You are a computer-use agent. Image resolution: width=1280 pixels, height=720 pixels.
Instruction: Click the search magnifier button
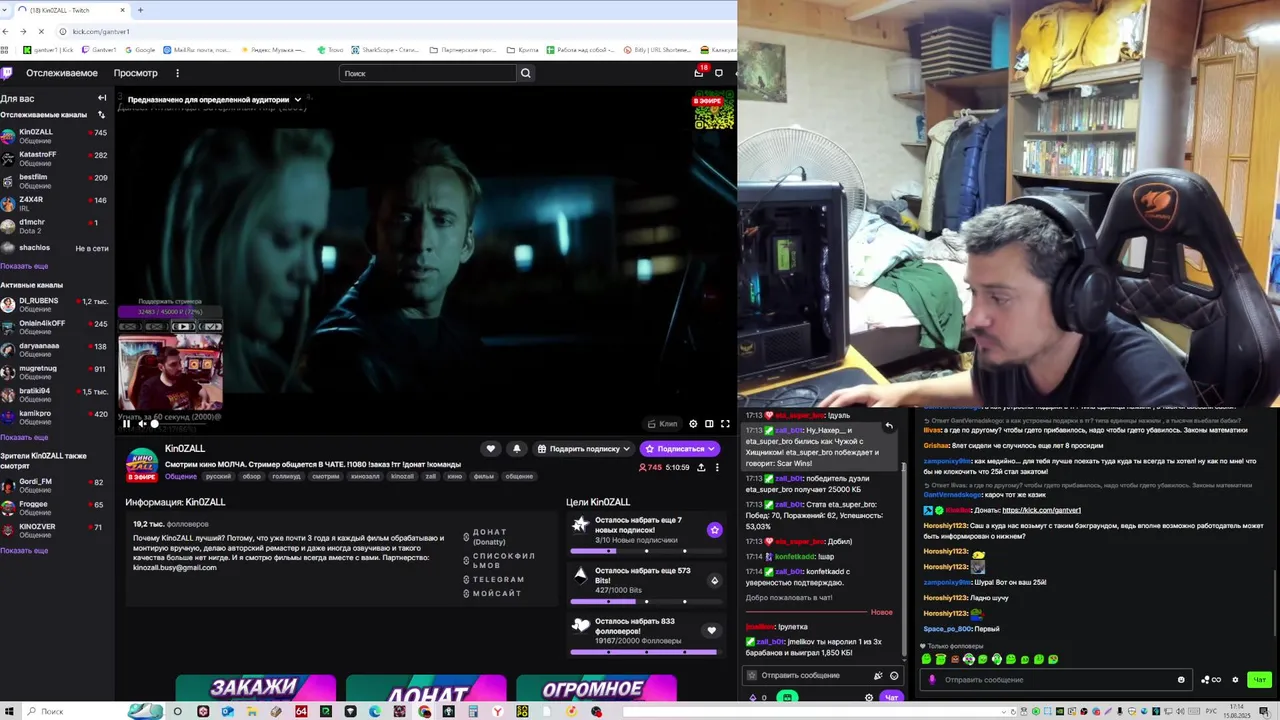[525, 73]
